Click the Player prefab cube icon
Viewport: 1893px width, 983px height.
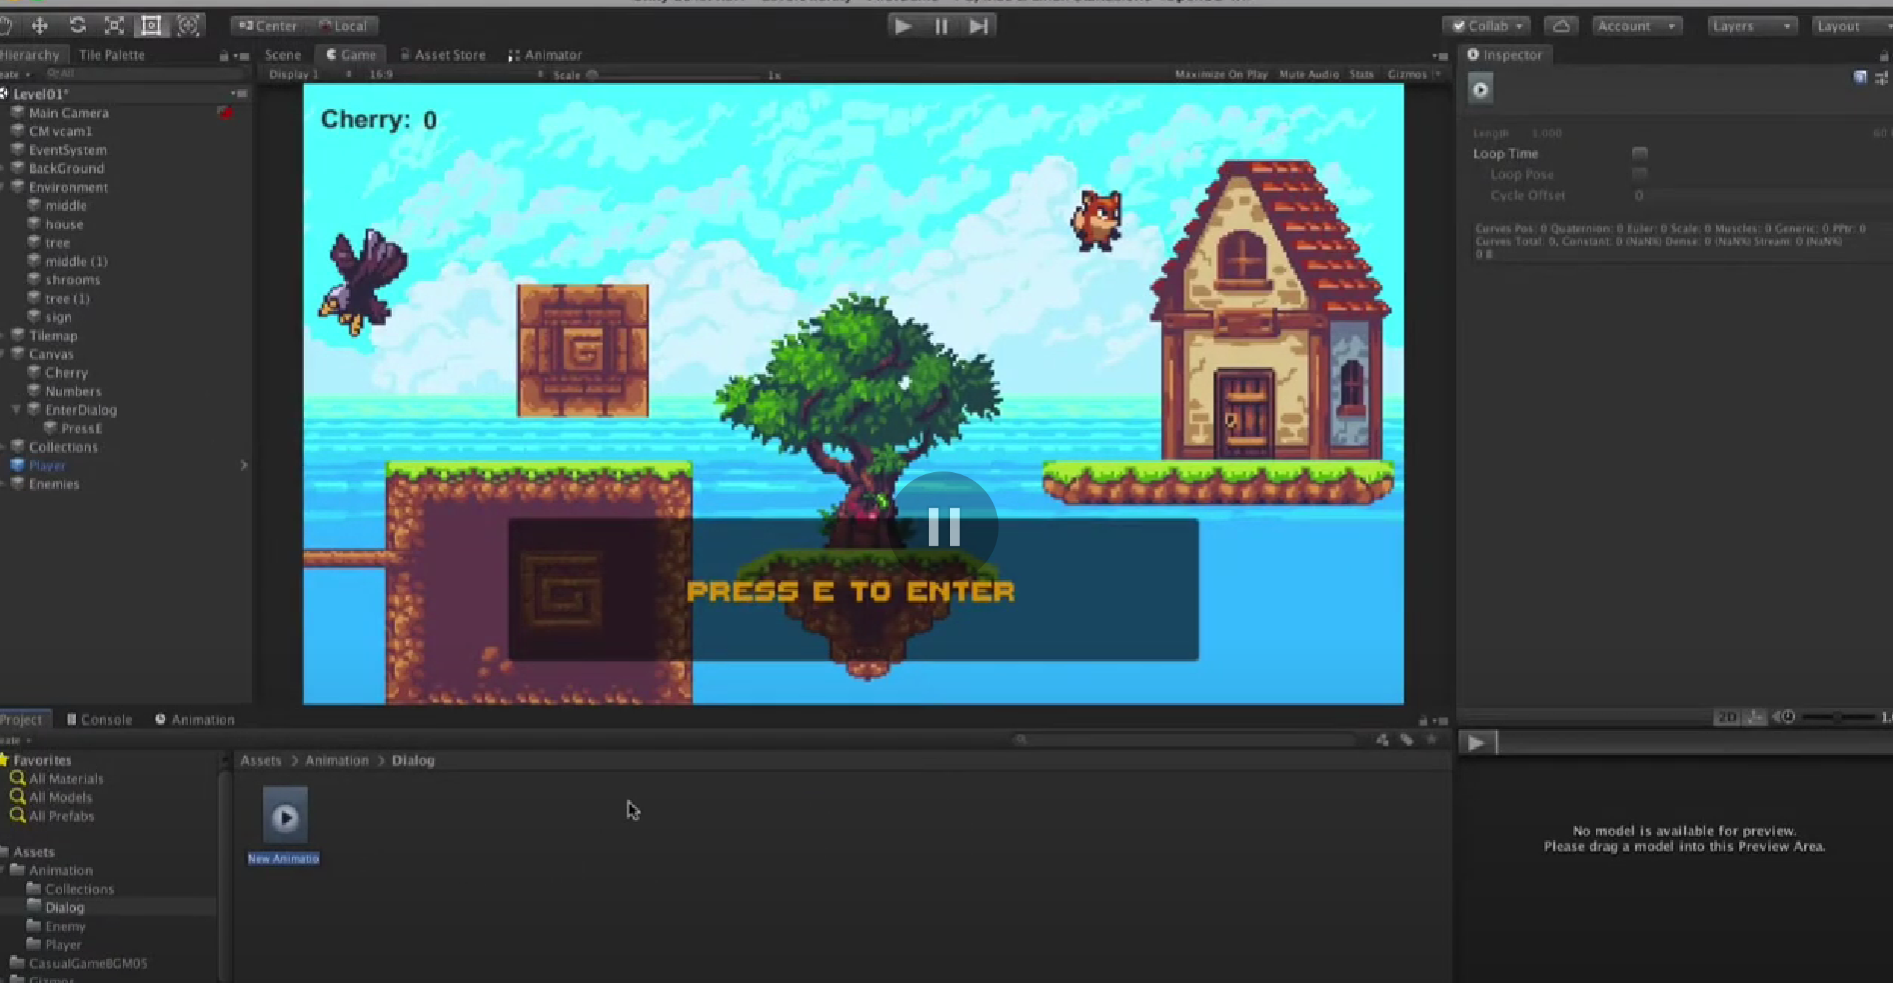tap(17, 465)
